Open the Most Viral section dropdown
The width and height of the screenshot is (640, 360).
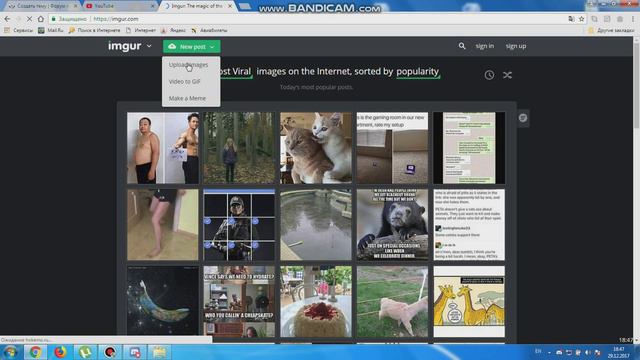click(x=235, y=71)
